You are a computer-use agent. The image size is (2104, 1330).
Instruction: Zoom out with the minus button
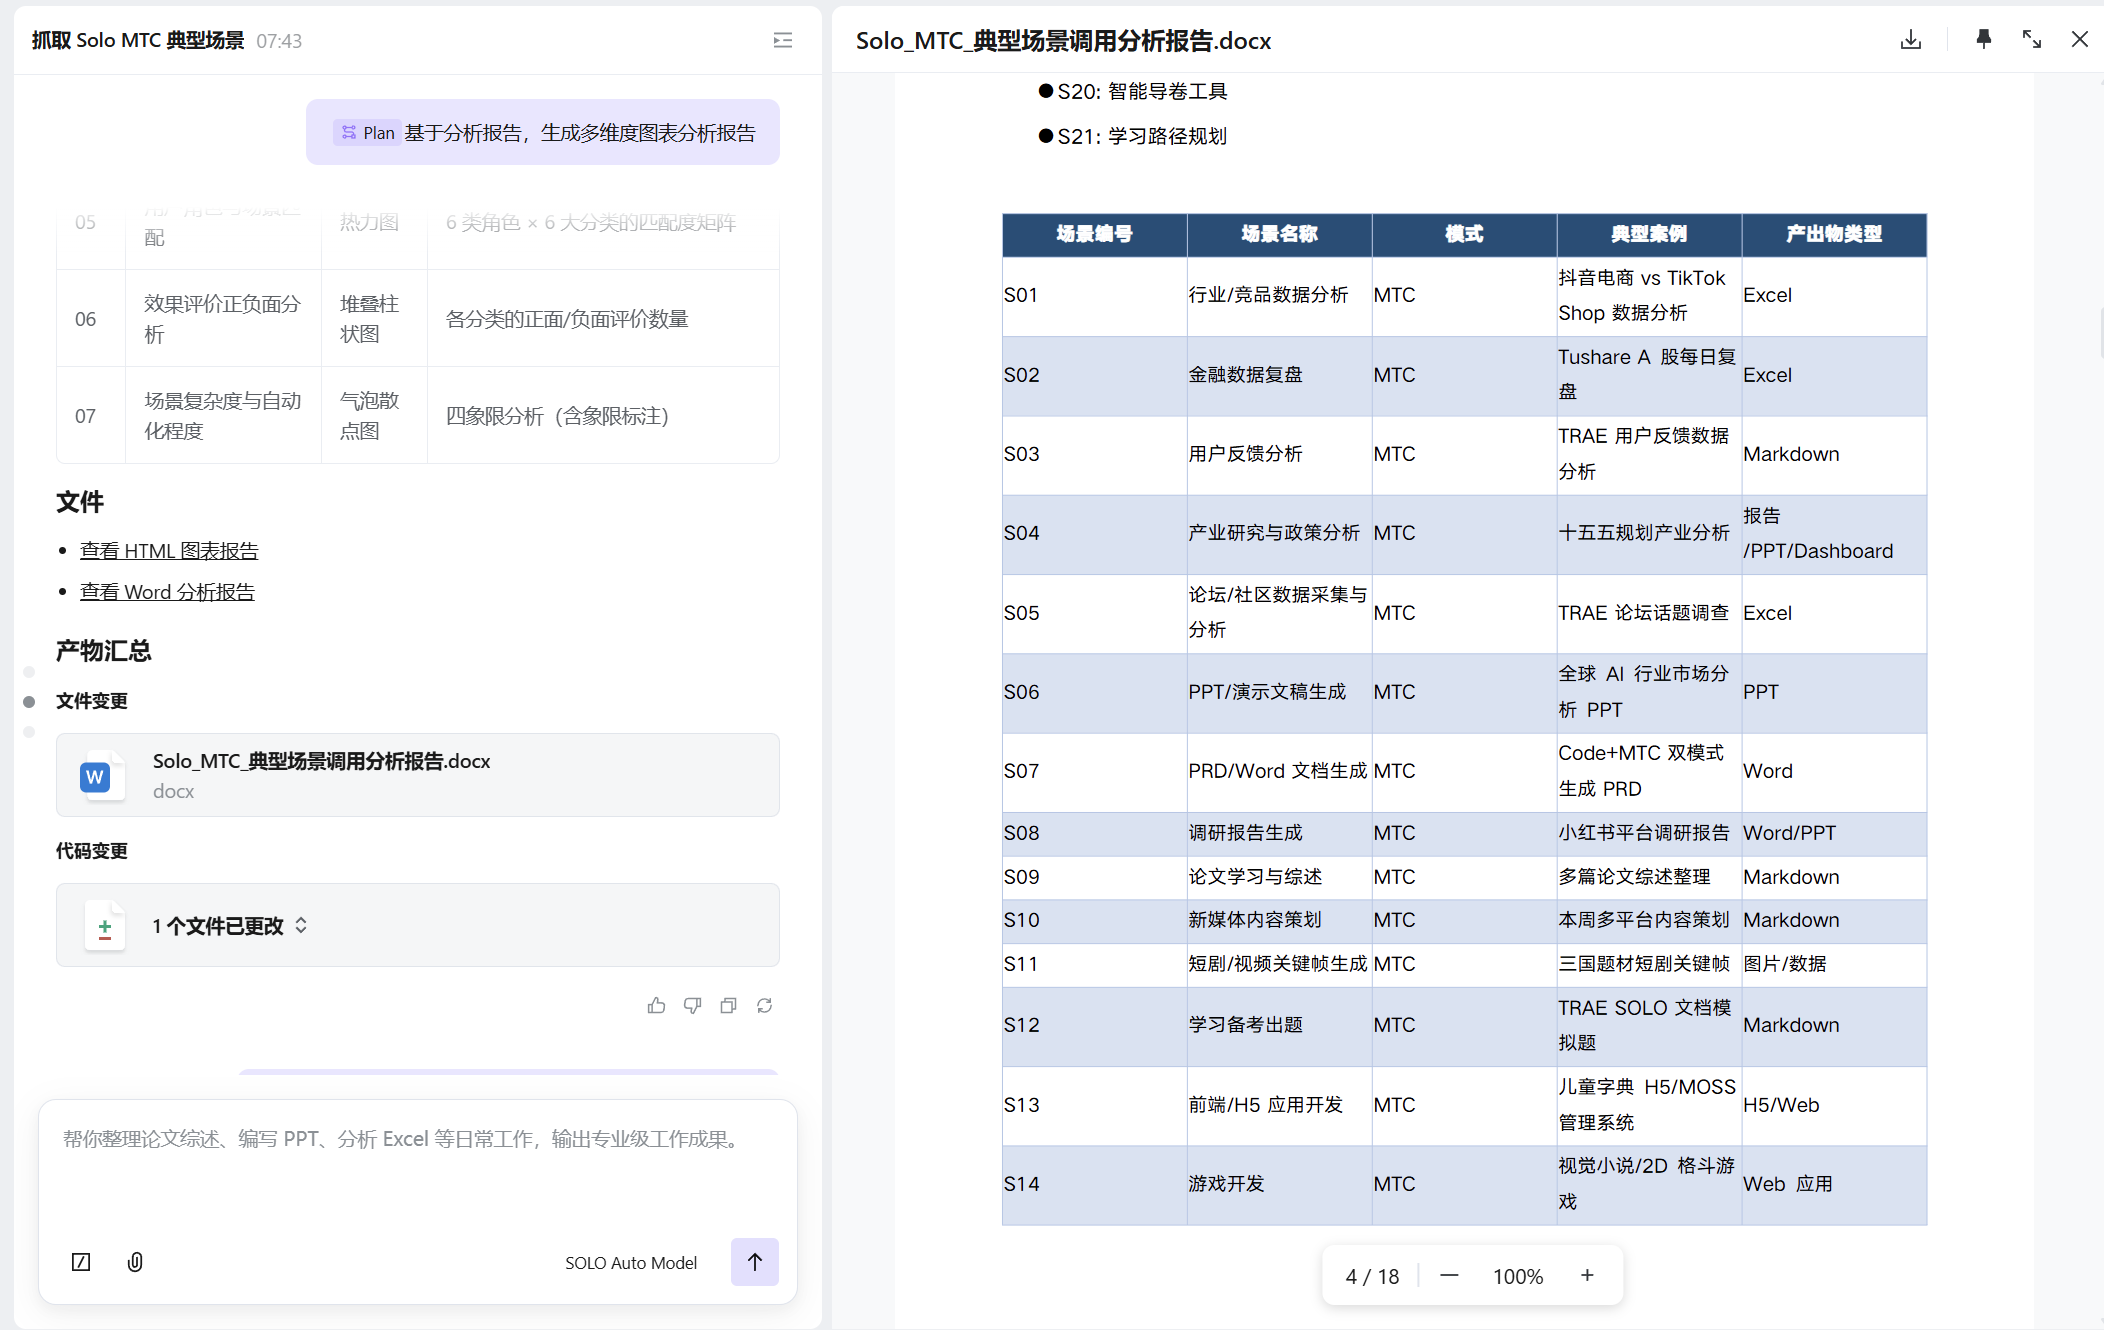point(1449,1276)
